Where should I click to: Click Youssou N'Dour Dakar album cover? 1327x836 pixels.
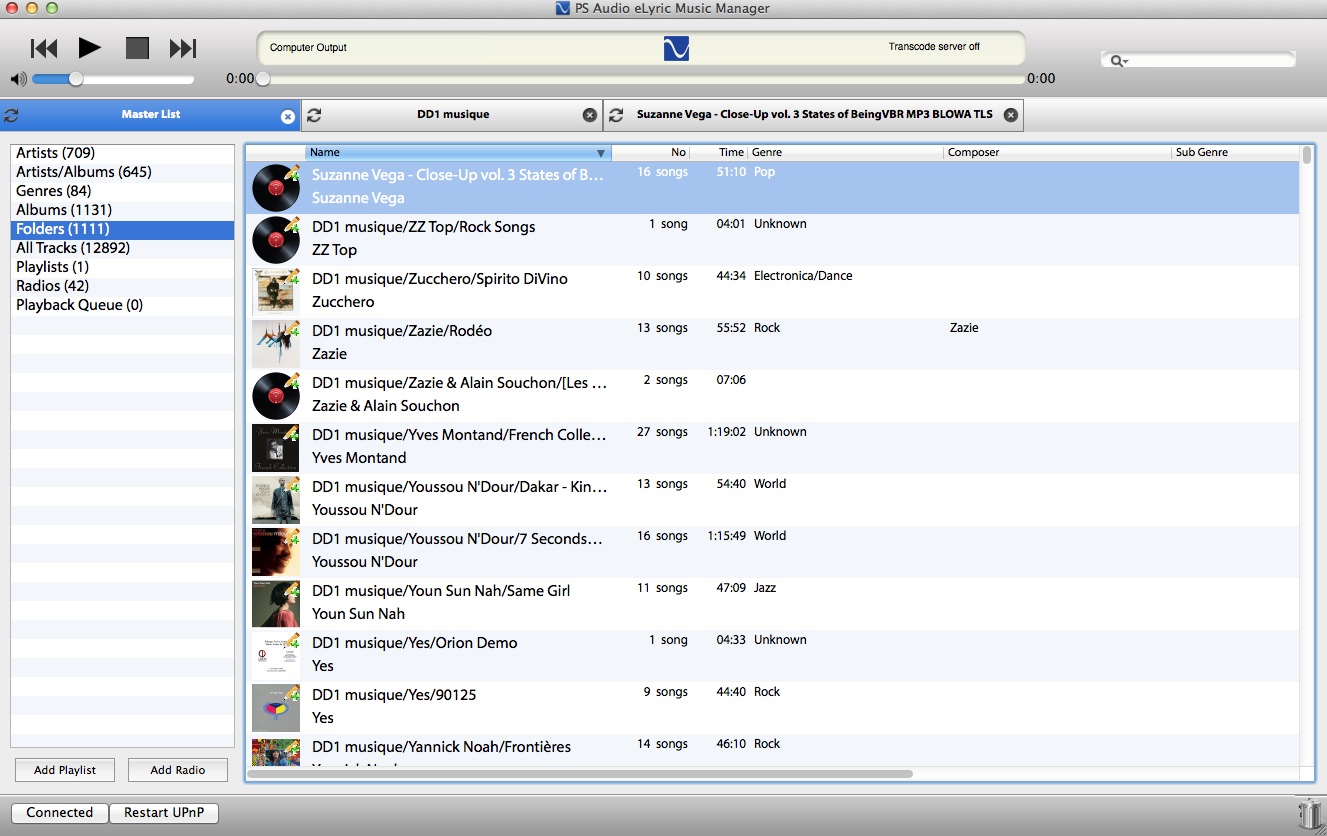point(276,499)
